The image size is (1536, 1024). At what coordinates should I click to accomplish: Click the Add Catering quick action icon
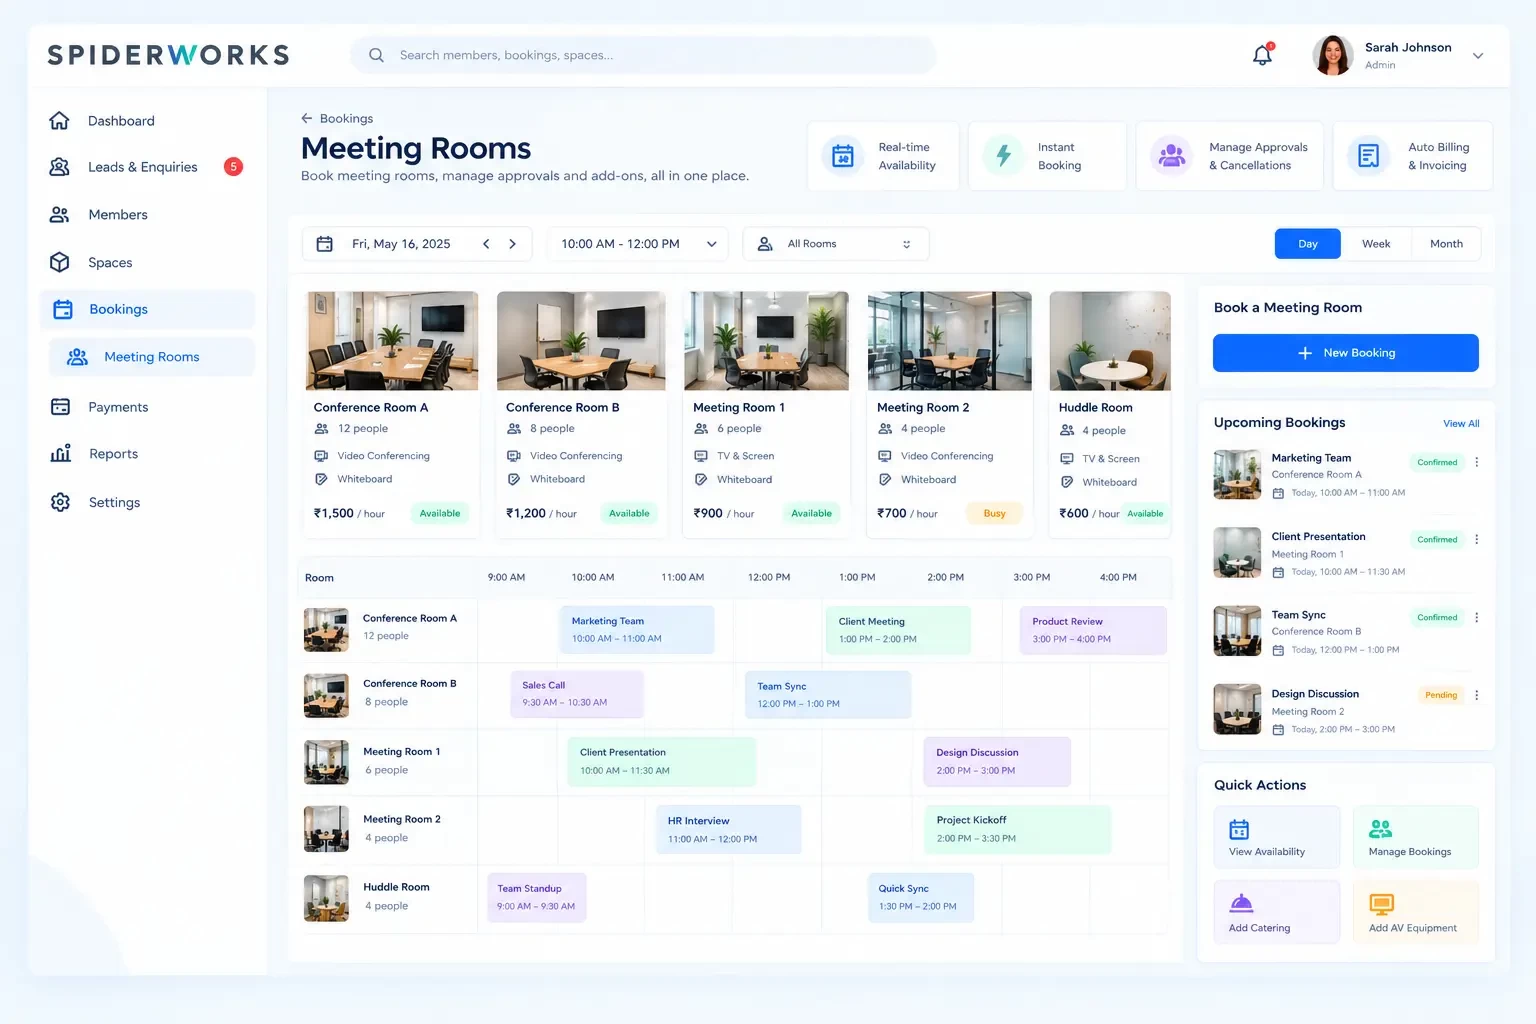1241,903
